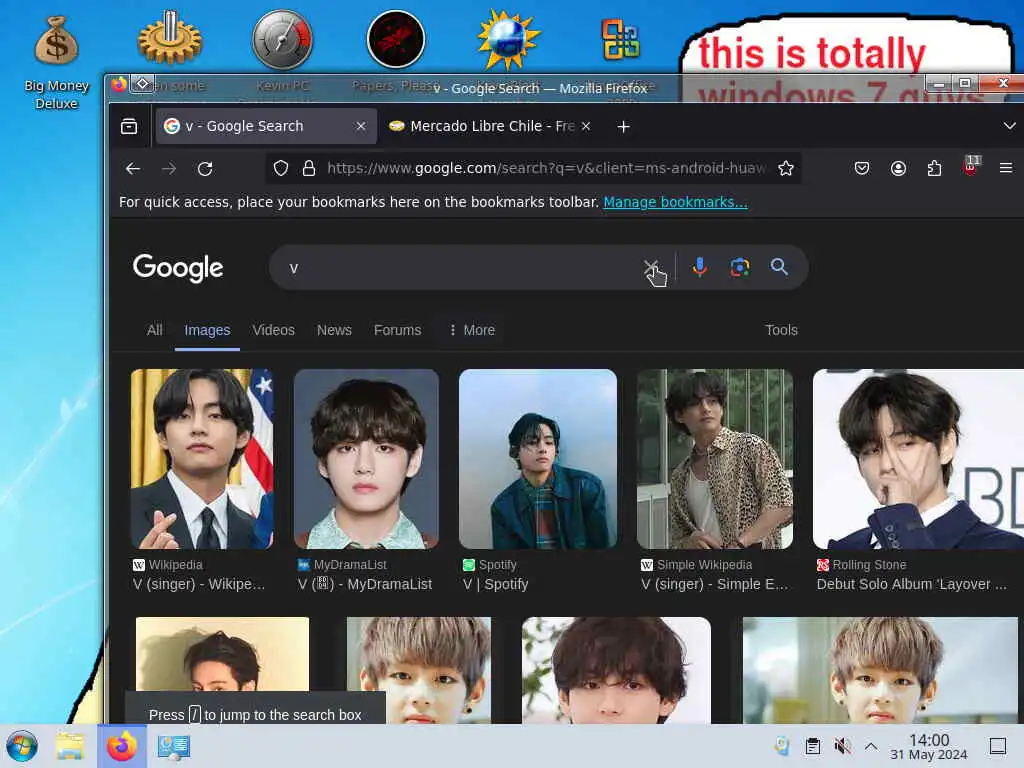Open the clipboard tray icon
Viewport: 1024px width, 768px height.
[x=812, y=746]
